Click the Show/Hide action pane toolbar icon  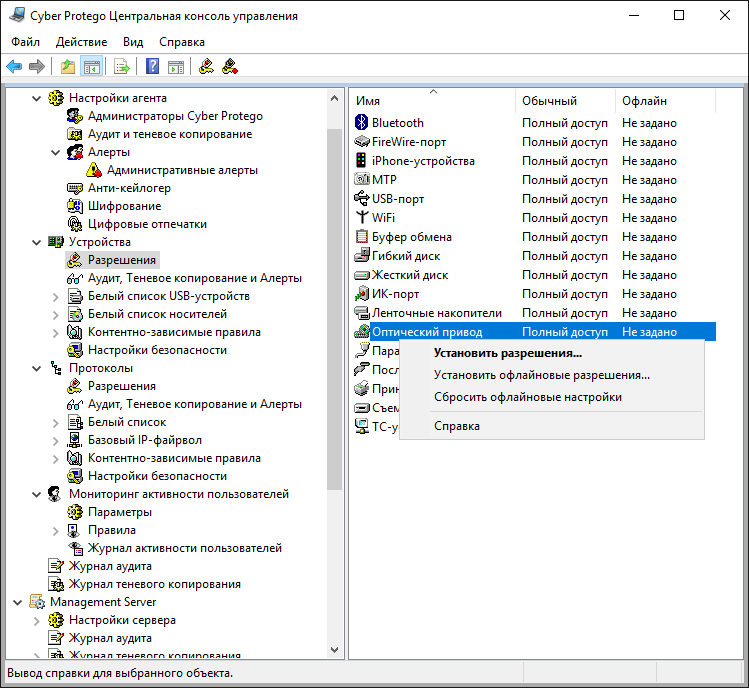pos(176,66)
